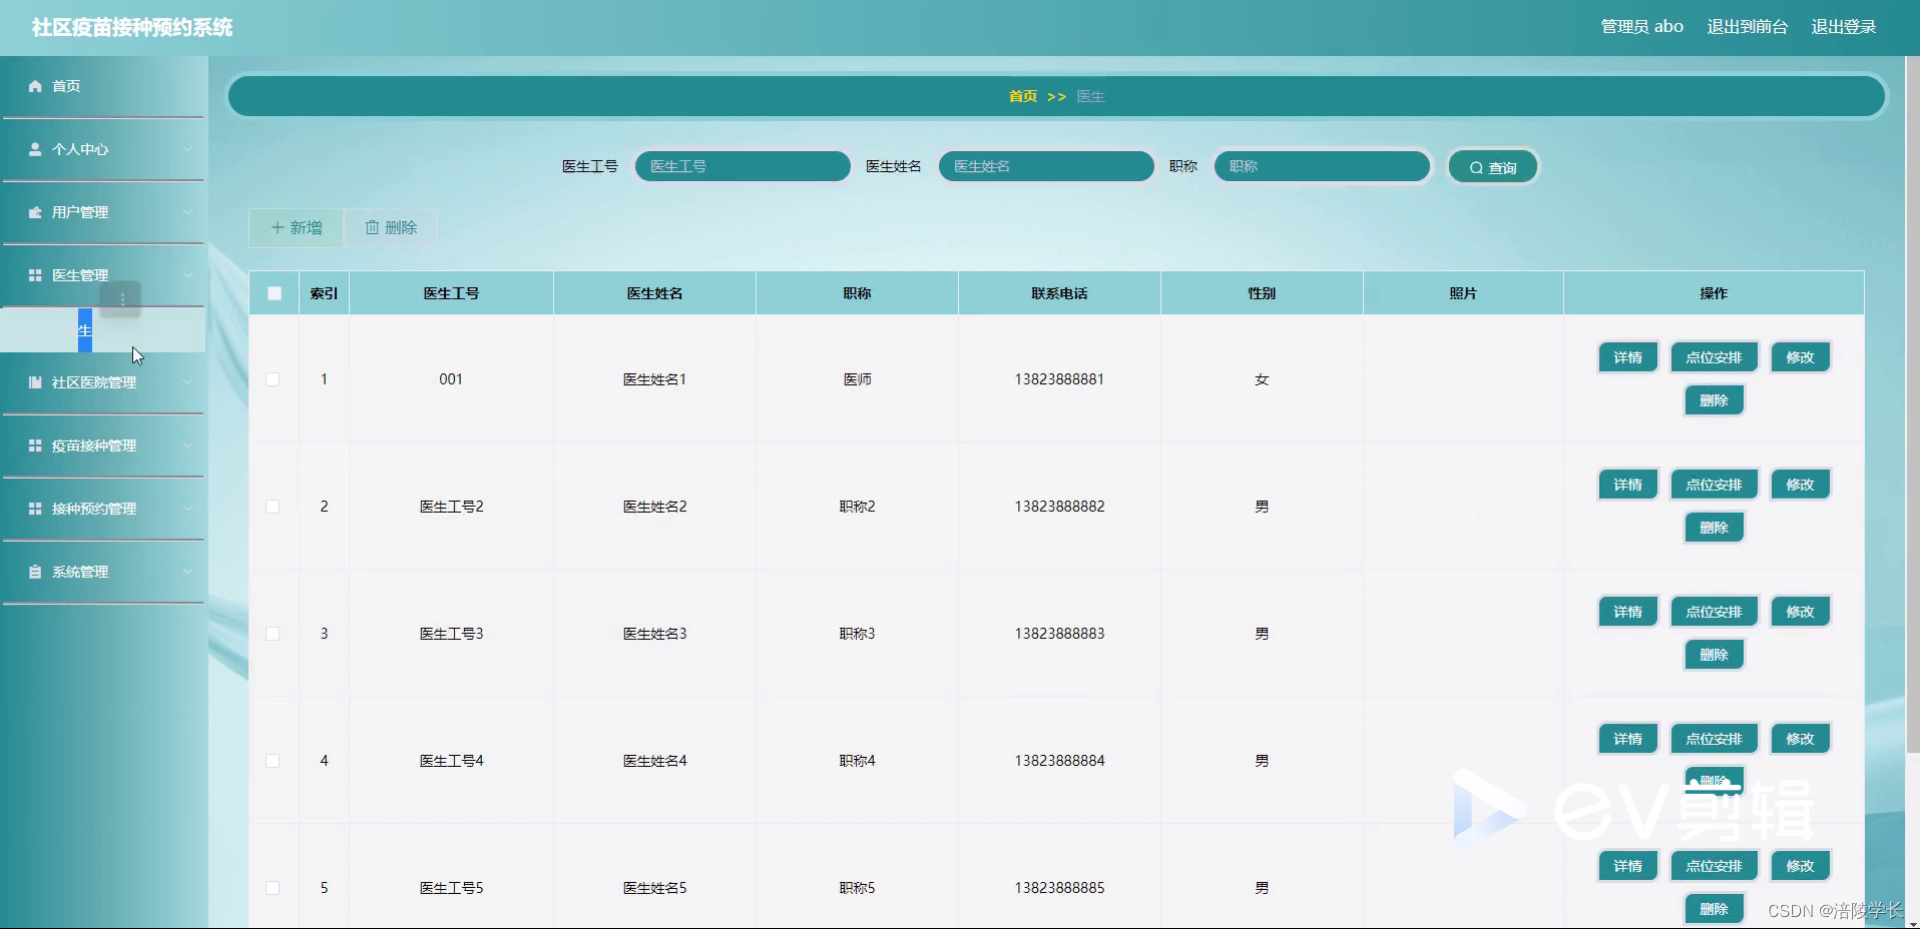Check the checkbox for 医生姓名3 row
Viewport: 1920px width, 929px height.
(x=272, y=633)
